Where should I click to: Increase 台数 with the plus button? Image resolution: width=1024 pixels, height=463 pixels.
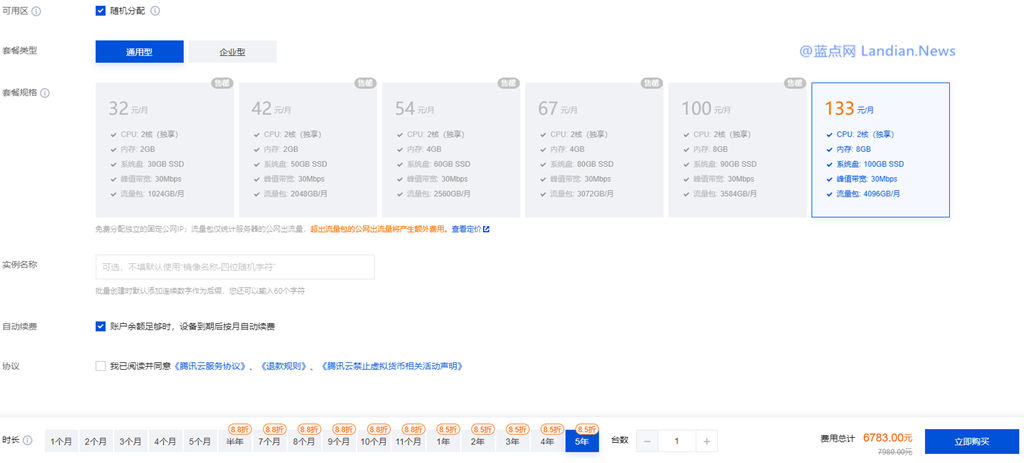click(707, 441)
